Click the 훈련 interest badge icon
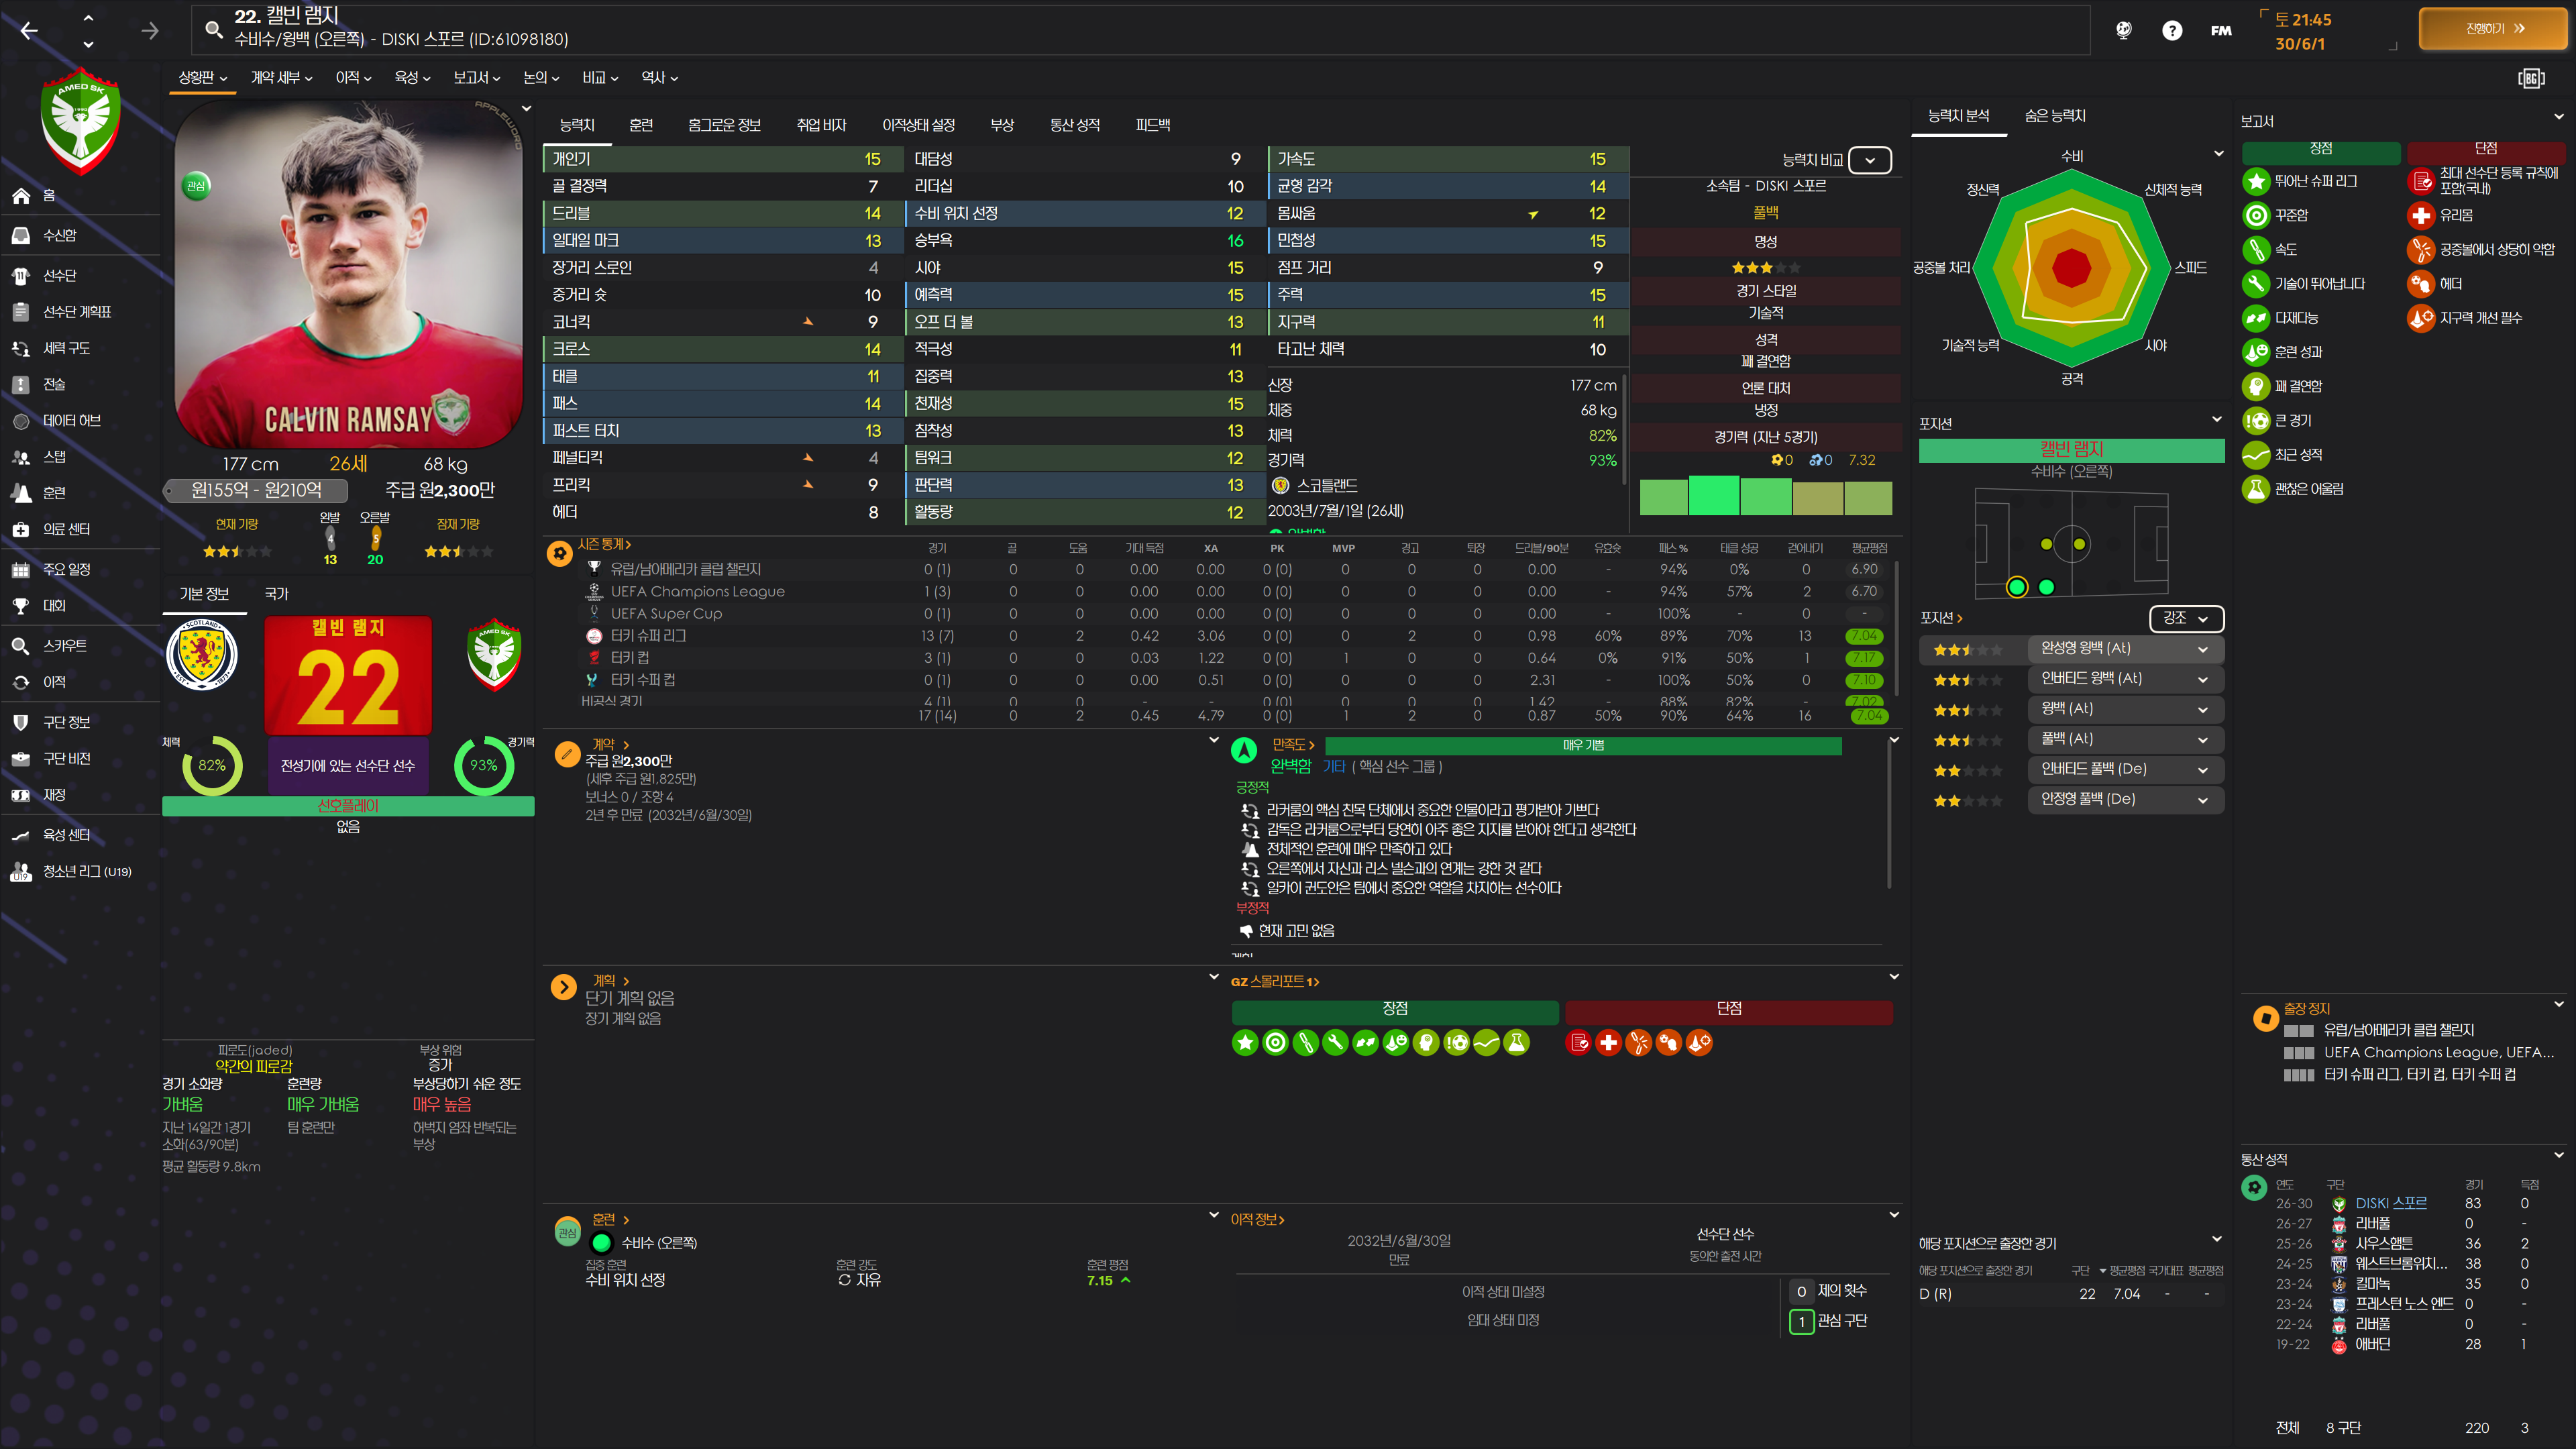 [x=567, y=1233]
